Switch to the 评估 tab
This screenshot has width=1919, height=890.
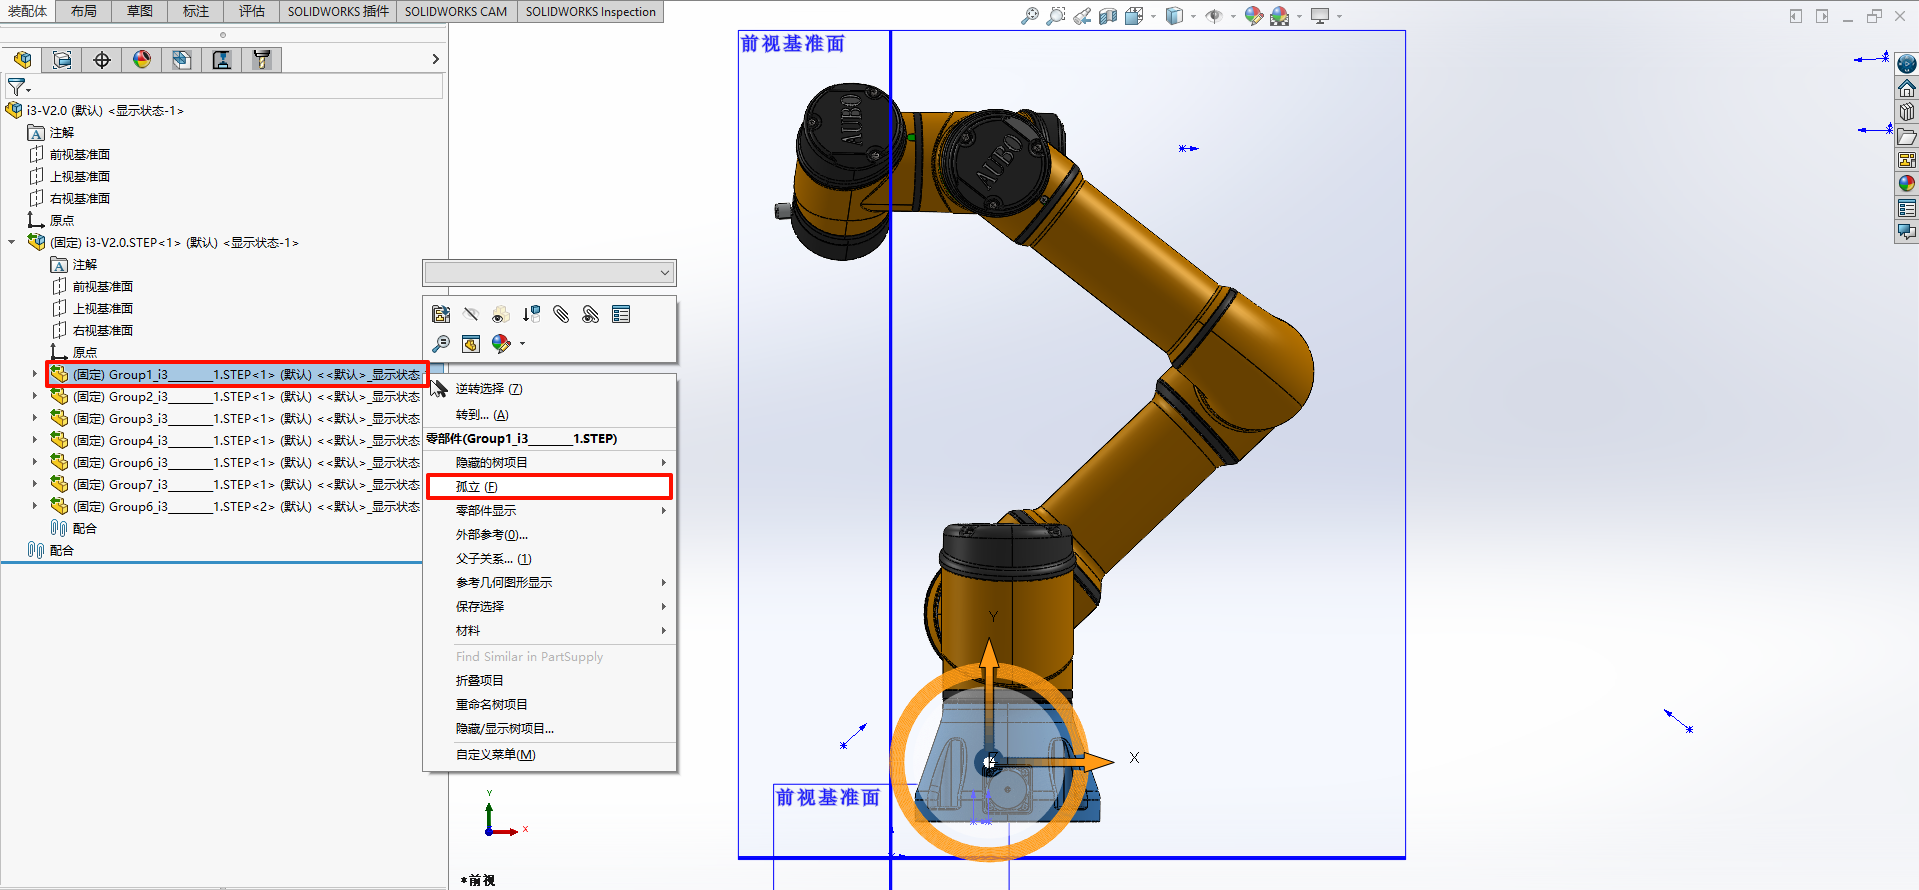coord(252,11)
